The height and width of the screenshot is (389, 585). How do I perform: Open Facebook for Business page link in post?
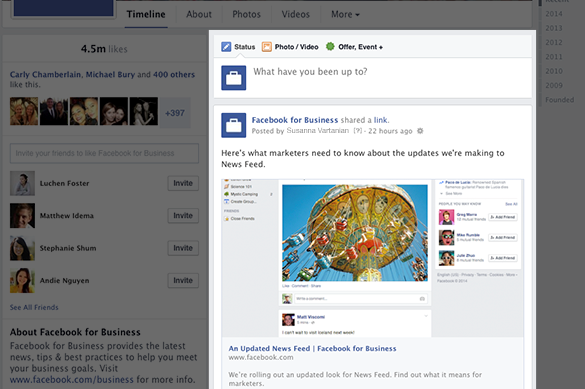pos(295,120)
